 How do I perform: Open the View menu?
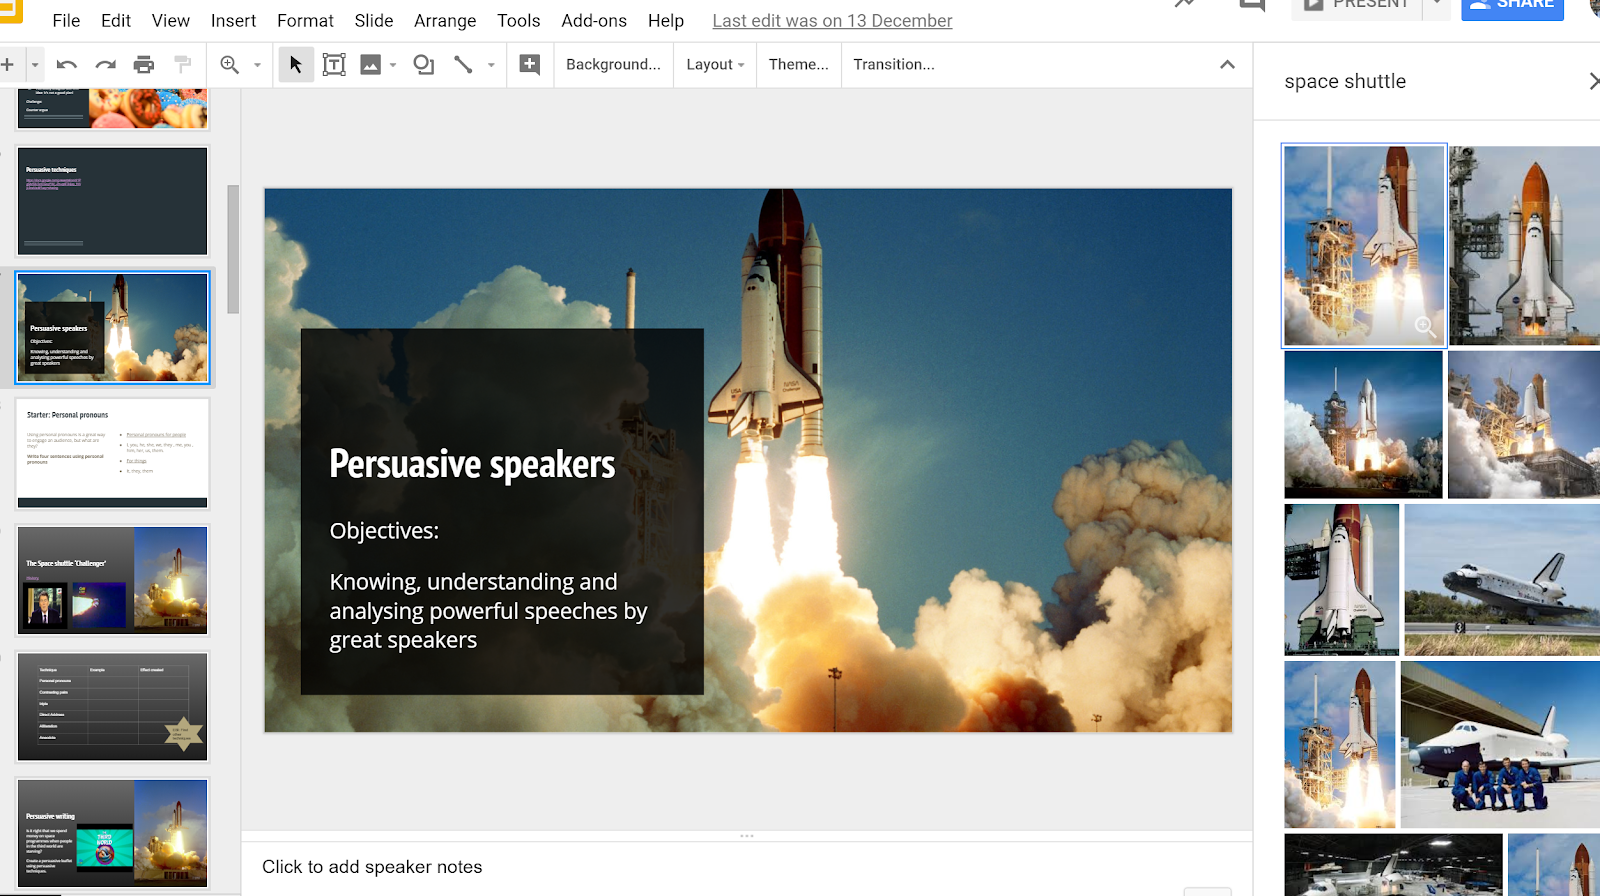(171, 20)
